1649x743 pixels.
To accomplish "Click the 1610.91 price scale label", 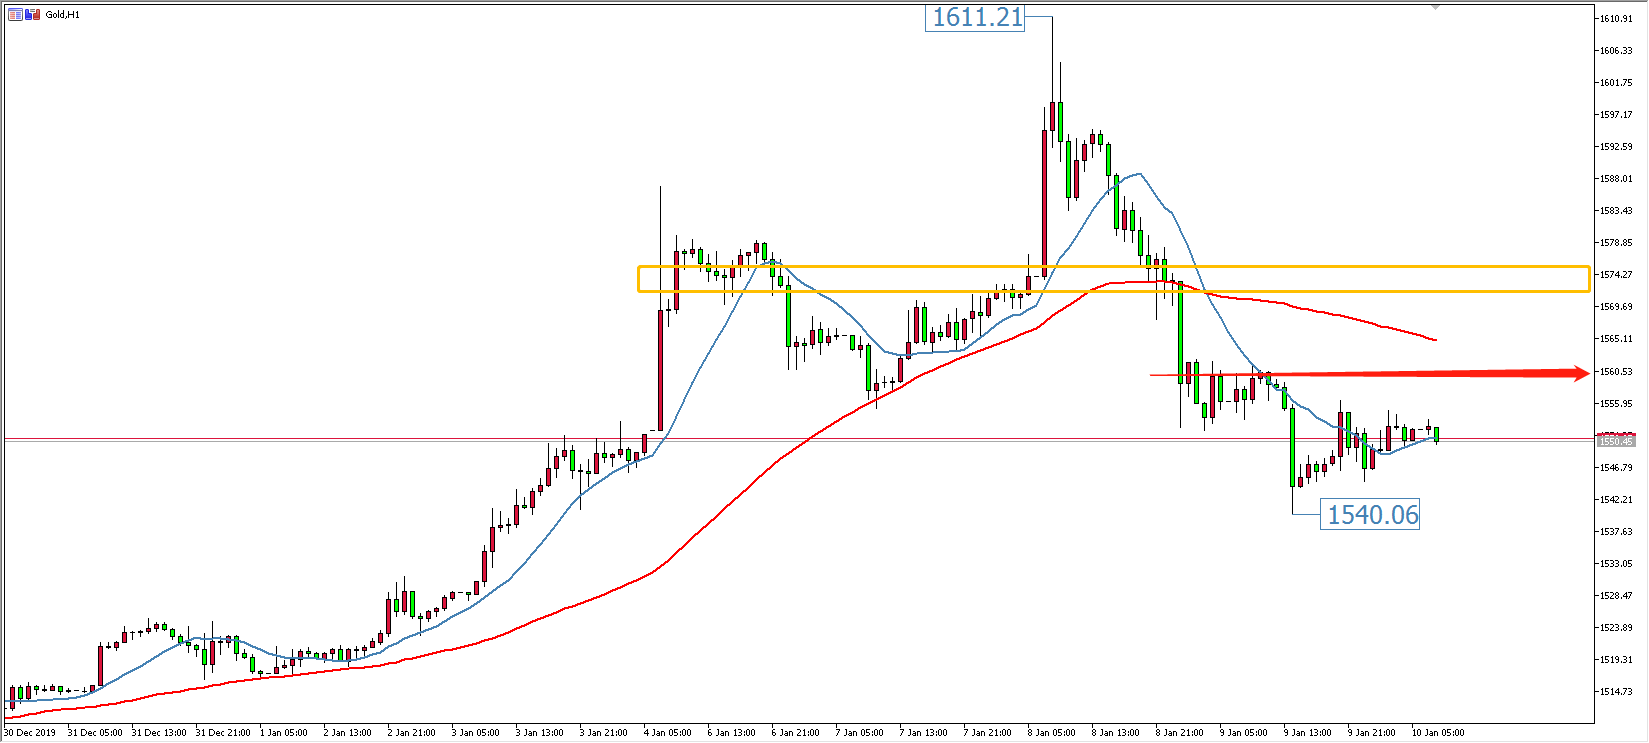I will pos(1615,19).
